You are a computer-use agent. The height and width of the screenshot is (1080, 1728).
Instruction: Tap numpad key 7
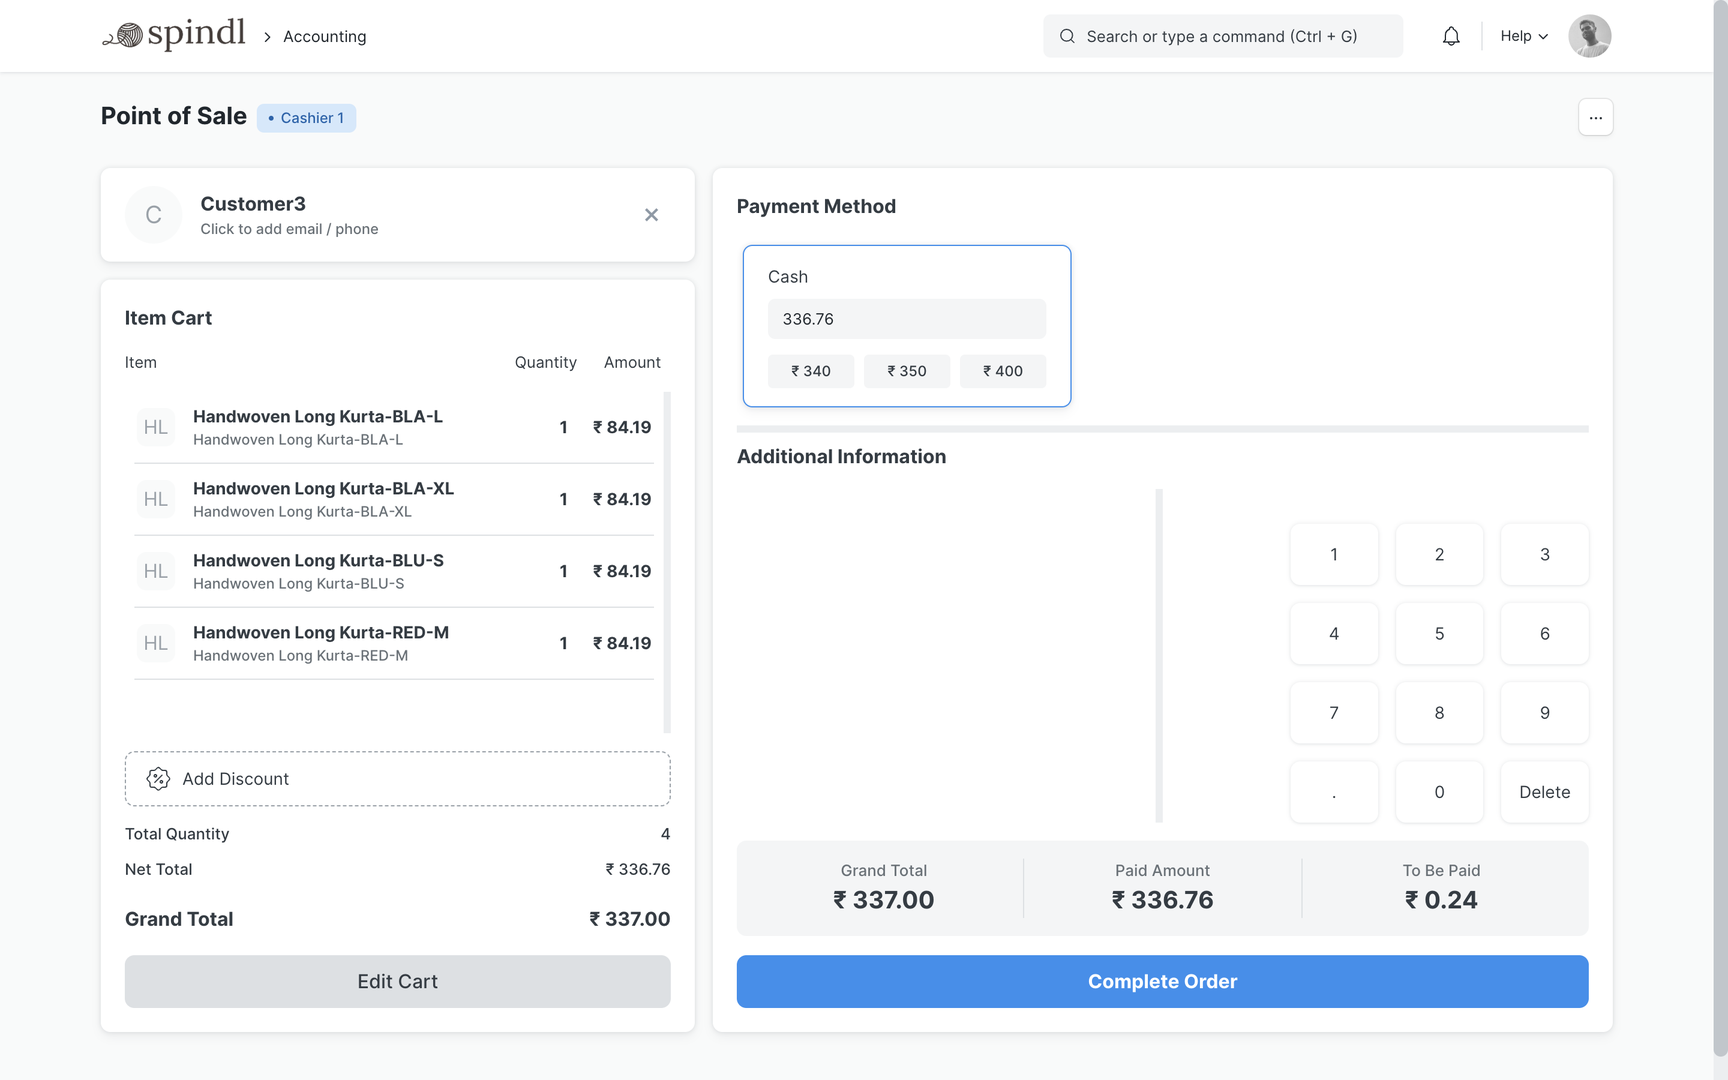(x=1334, y=712)
